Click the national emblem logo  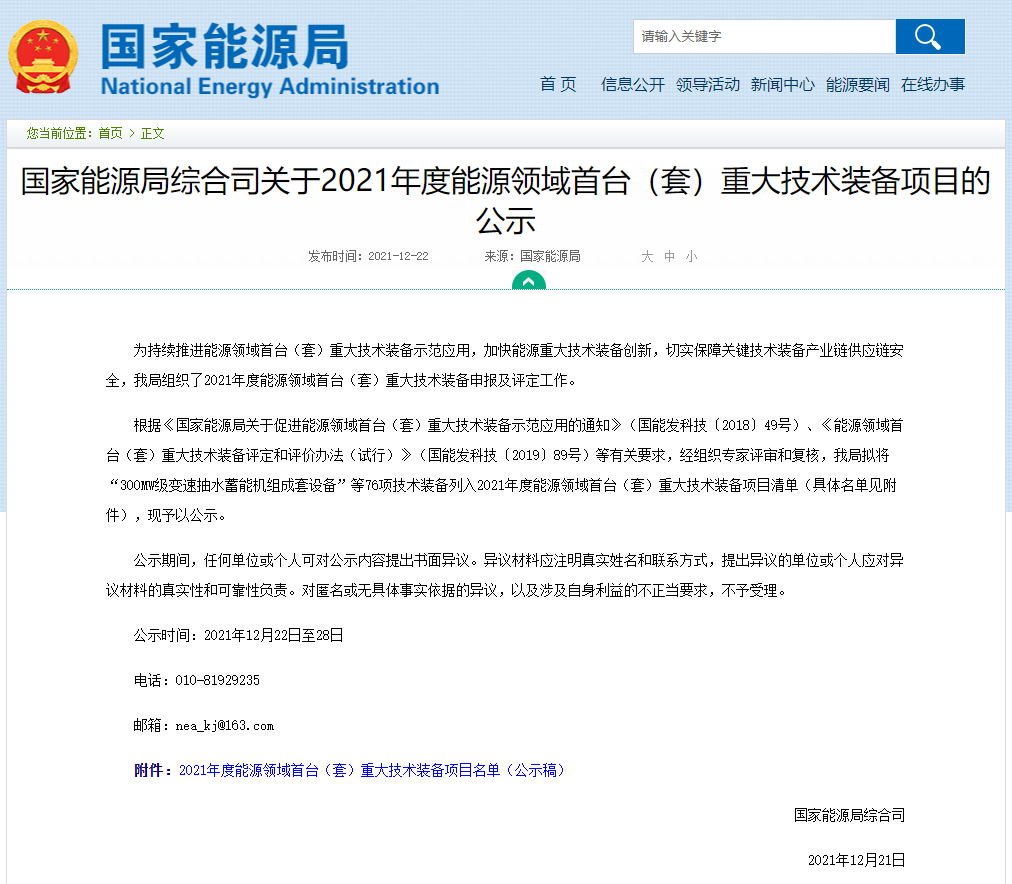point(42,57)
